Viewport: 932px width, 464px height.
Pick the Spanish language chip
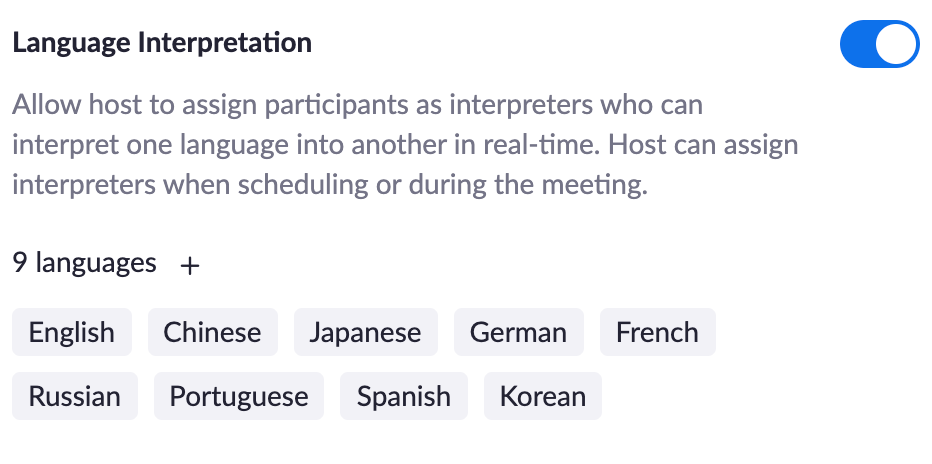pos(404,396)
